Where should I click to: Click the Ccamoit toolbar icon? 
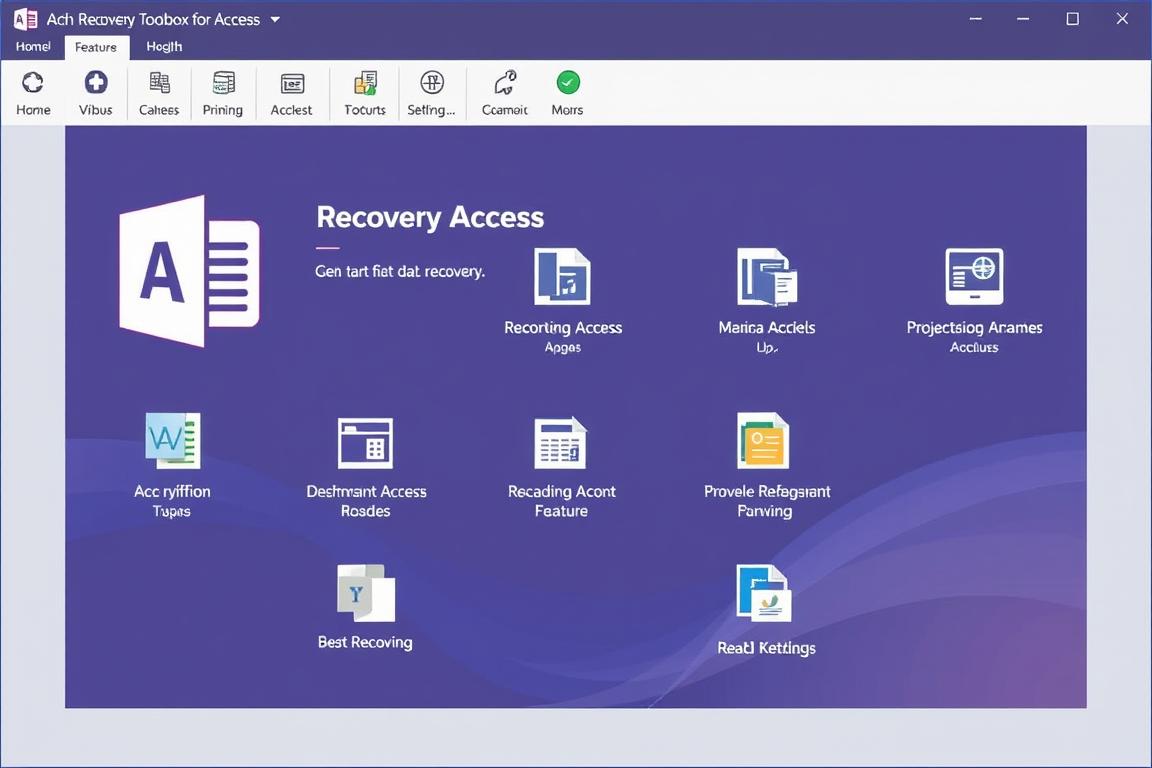point(505,83)
